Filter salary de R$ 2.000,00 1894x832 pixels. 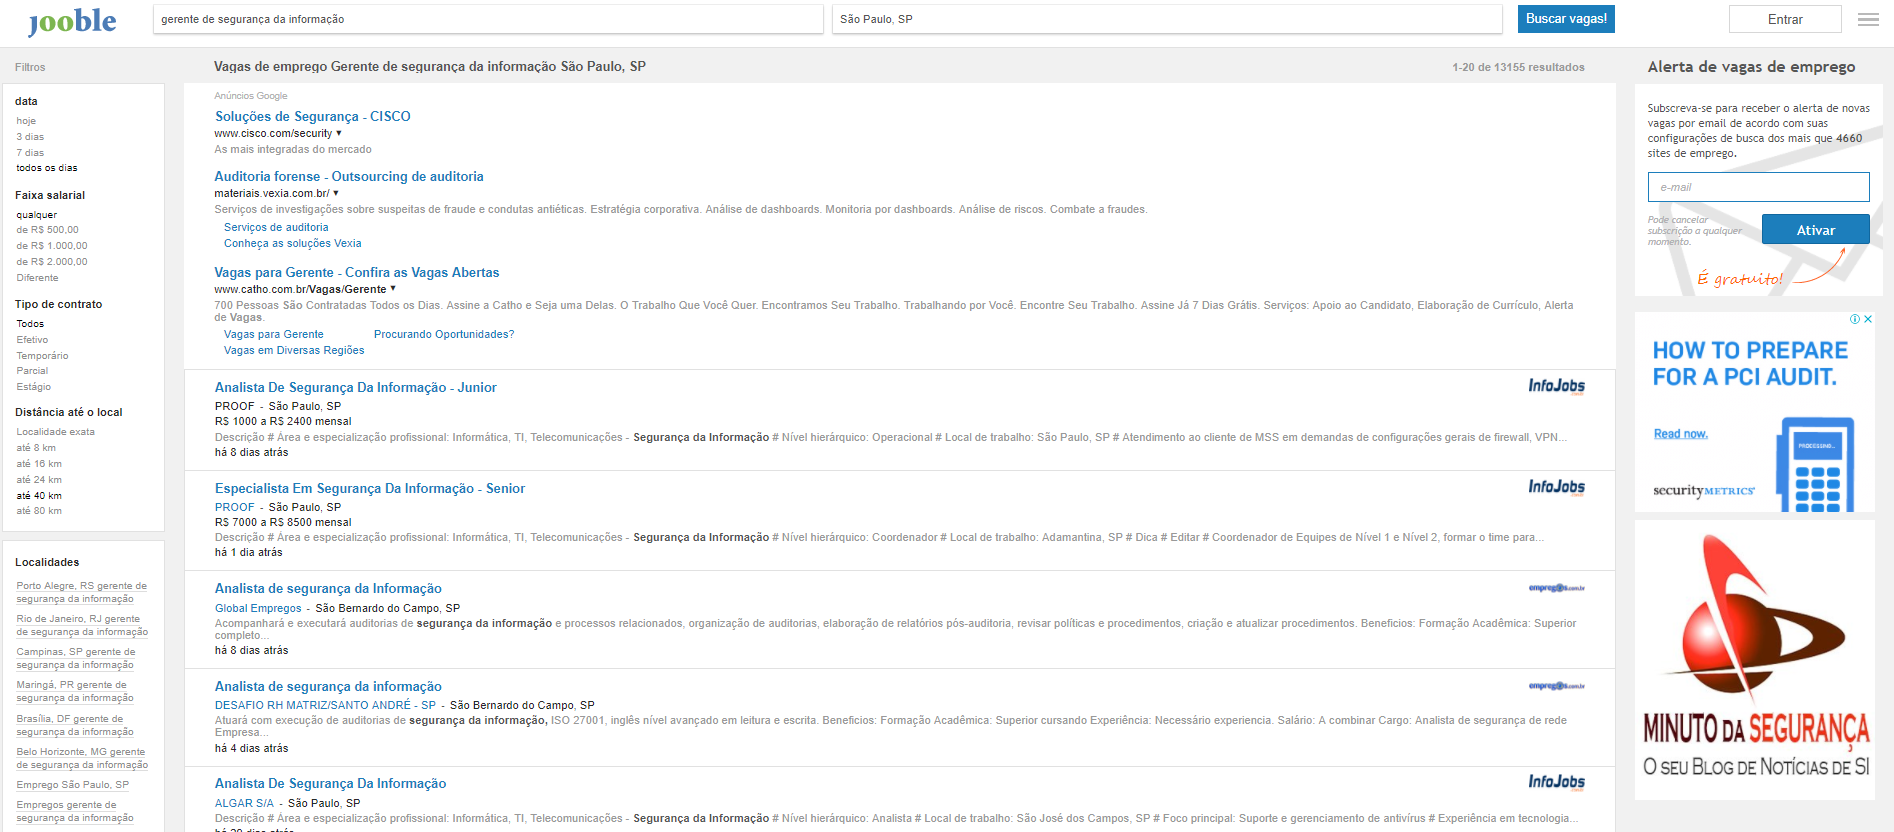click(52, 262)
